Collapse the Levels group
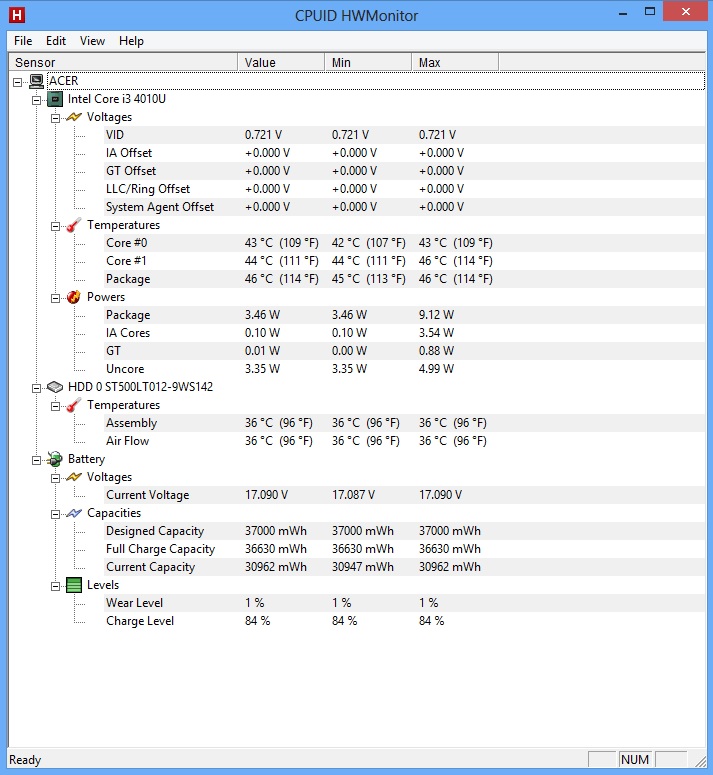The width and height of the screenshot is (713, 775). pyautogui.click(x=55, y=586)
